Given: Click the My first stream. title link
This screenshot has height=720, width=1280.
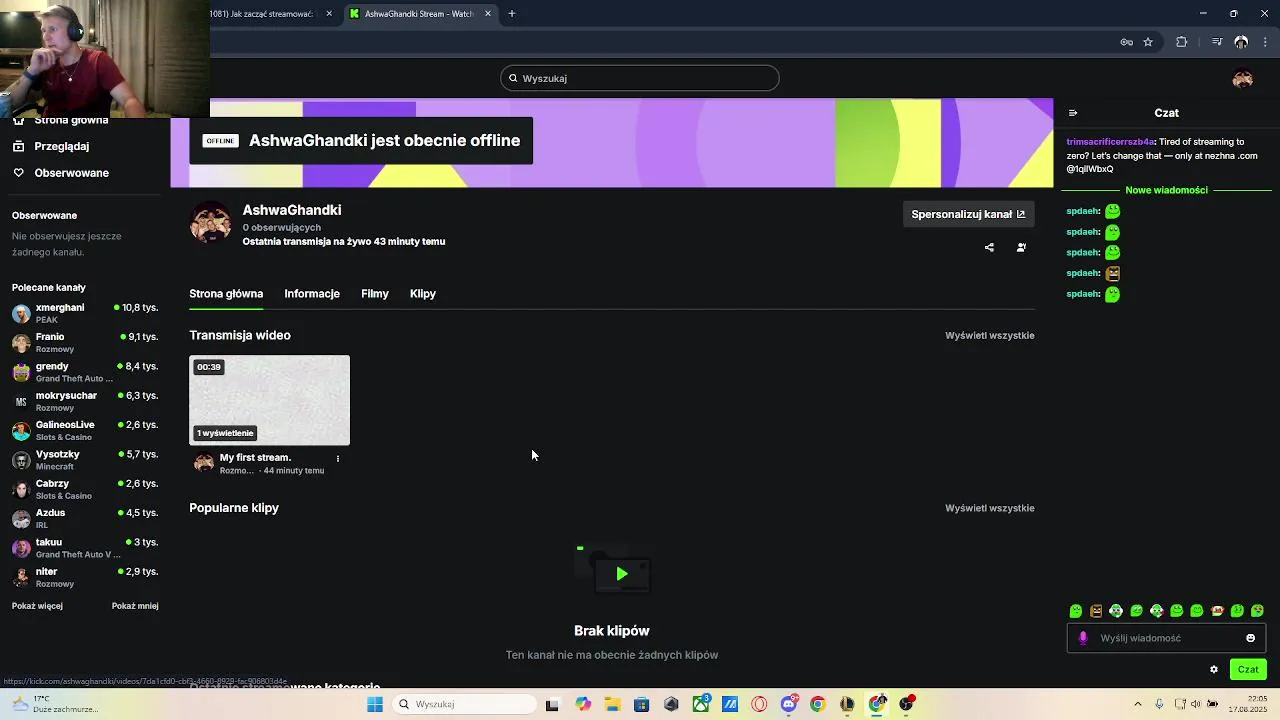Looking at the screenshot, I should point(255,457).
